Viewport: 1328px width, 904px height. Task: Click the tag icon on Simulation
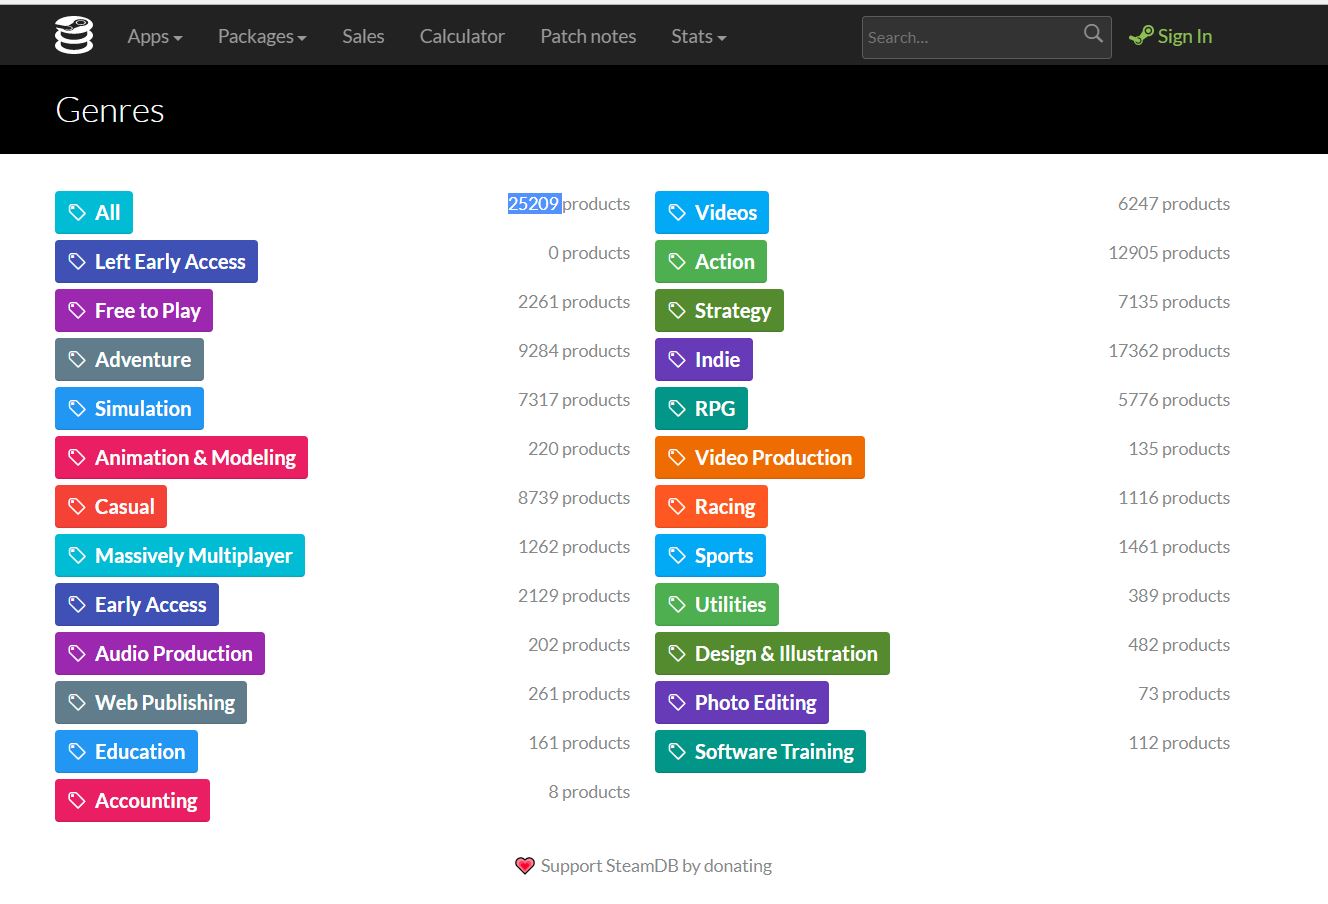point(77,408)
